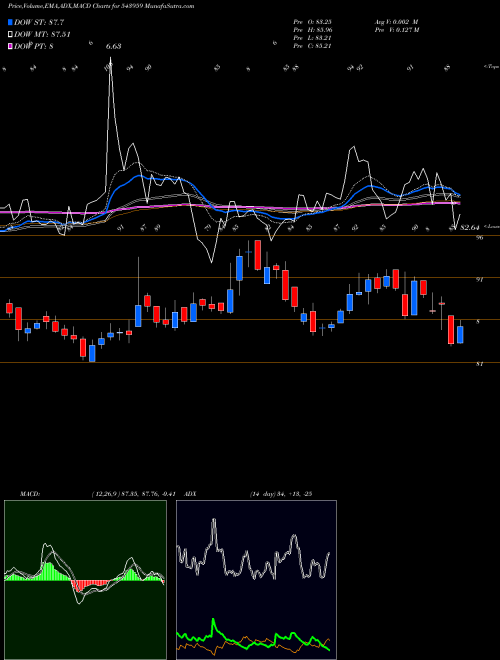Click the 'Avg V: 0.002 M' average volume text
Image resolution: width=500 pixels, height=660 pixels.
point(396,22)
